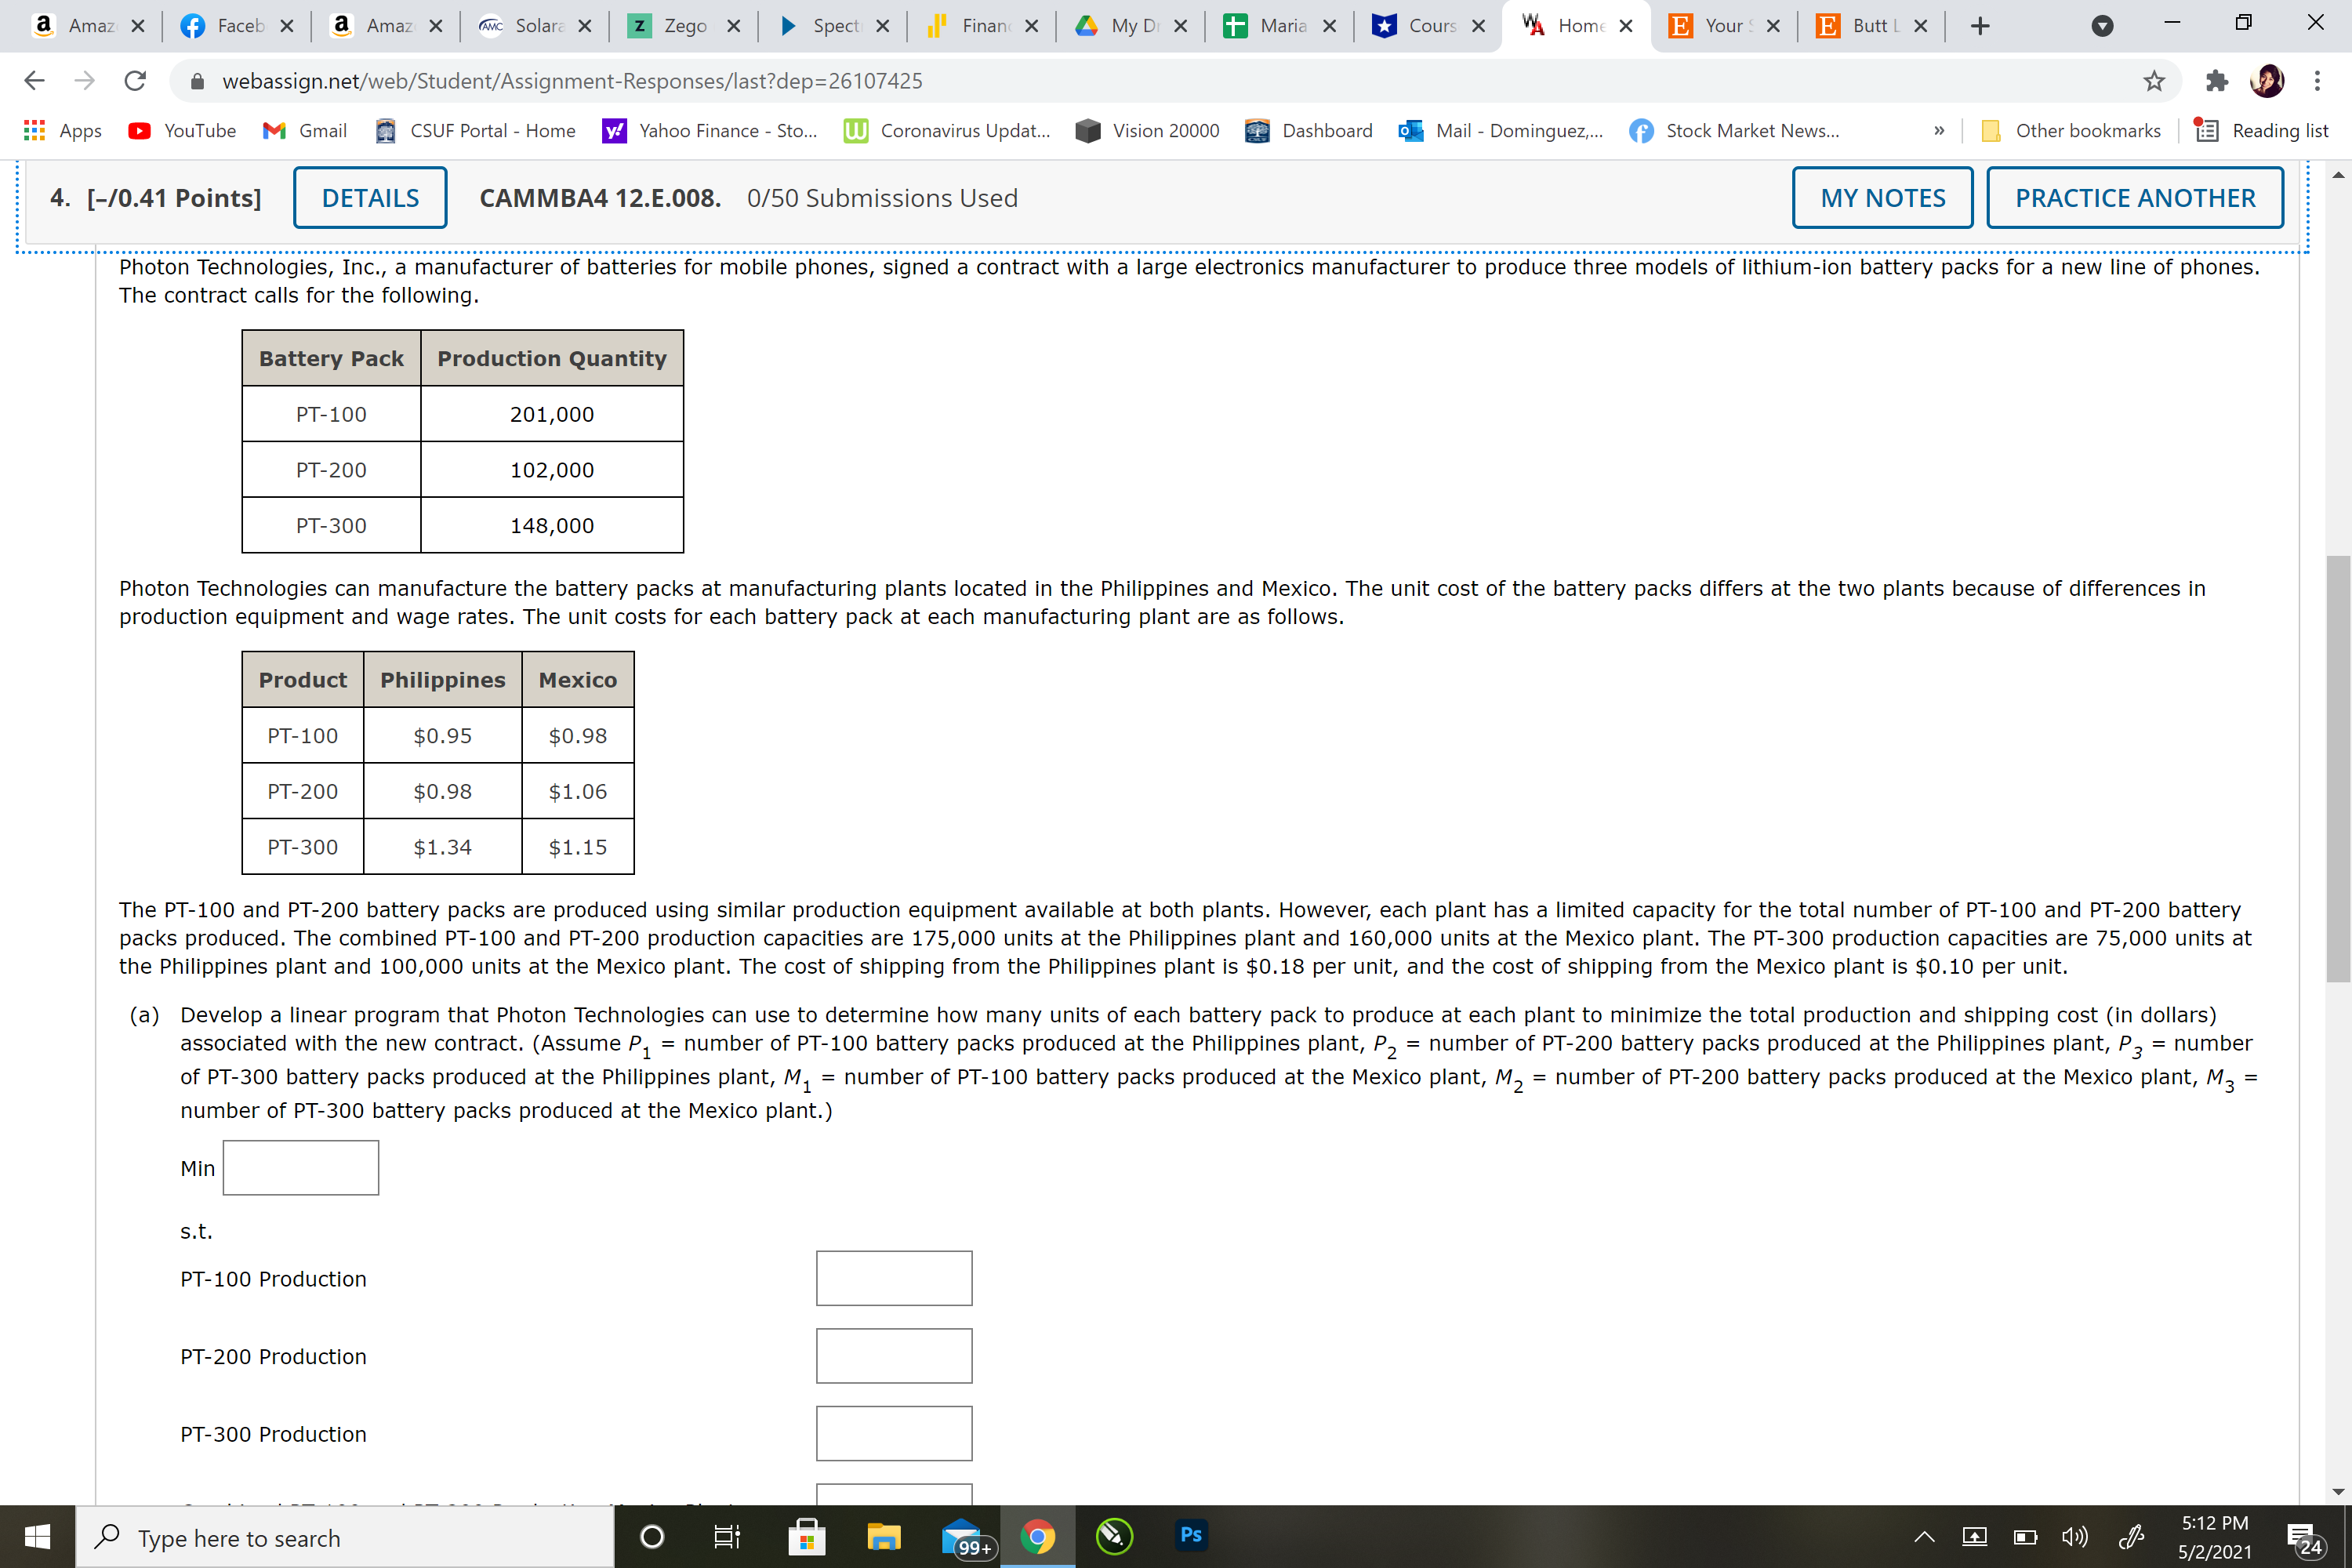The width and height of the screenshot is (2352, 1568).
Task: Click inside the Min objective input box
Action: [300, 1167]
